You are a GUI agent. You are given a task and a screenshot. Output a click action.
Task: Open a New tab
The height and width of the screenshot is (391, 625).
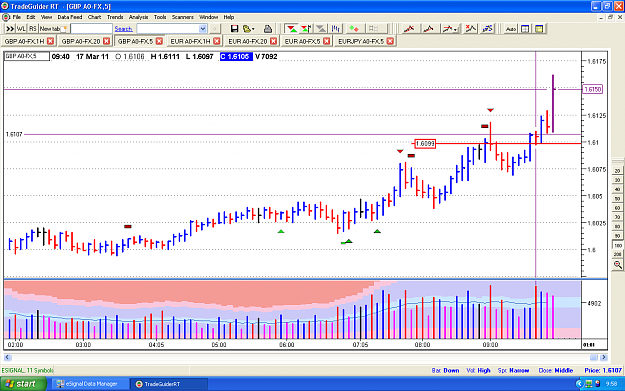(53, 29)
